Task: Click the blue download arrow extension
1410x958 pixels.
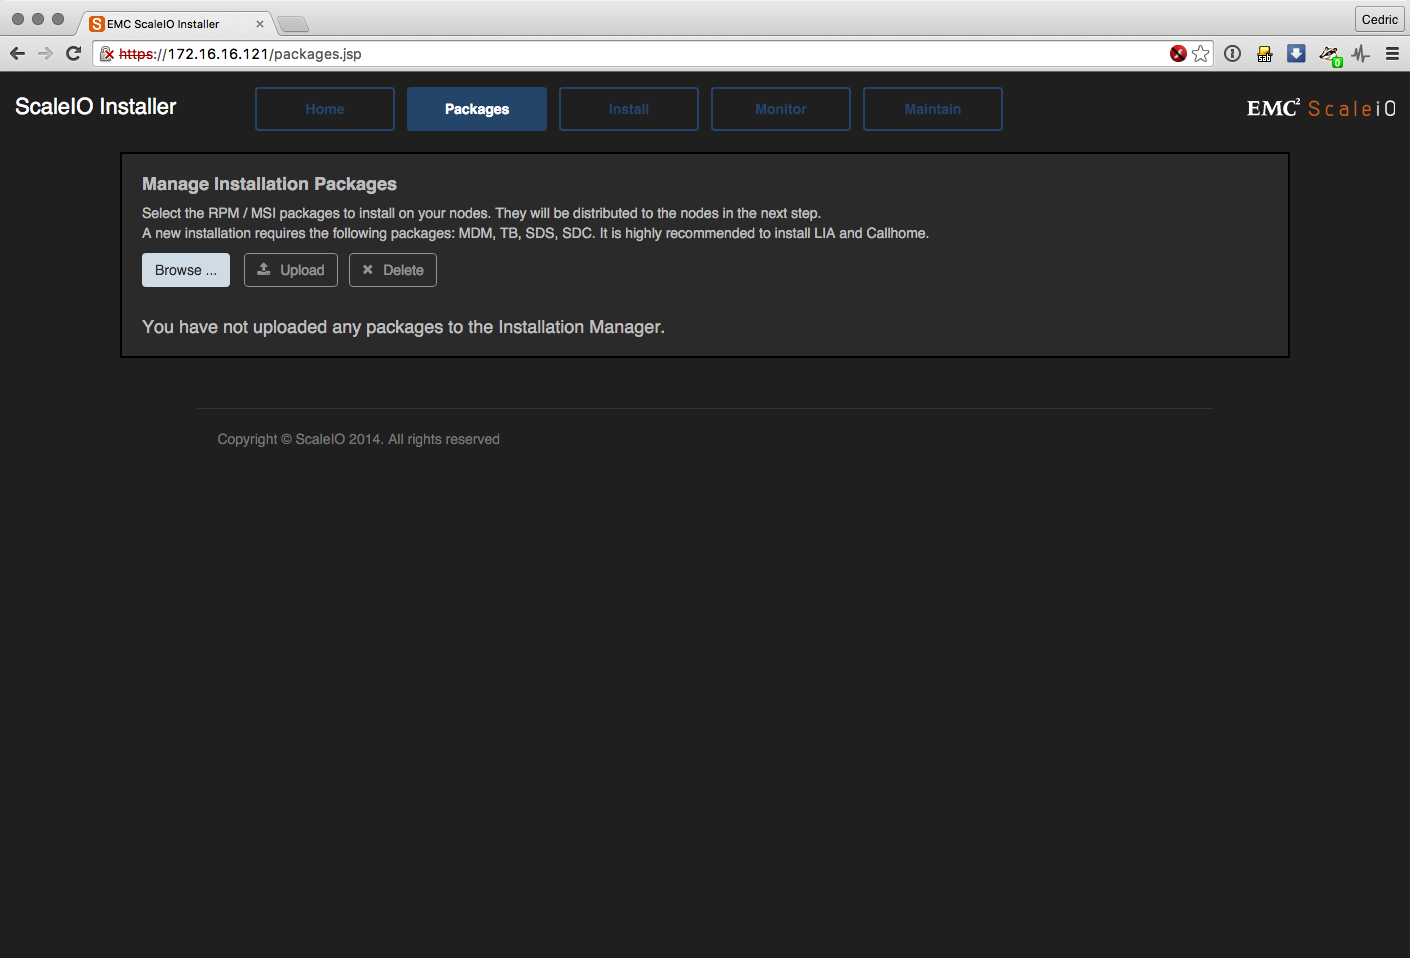Action: tap(1296, 54)
